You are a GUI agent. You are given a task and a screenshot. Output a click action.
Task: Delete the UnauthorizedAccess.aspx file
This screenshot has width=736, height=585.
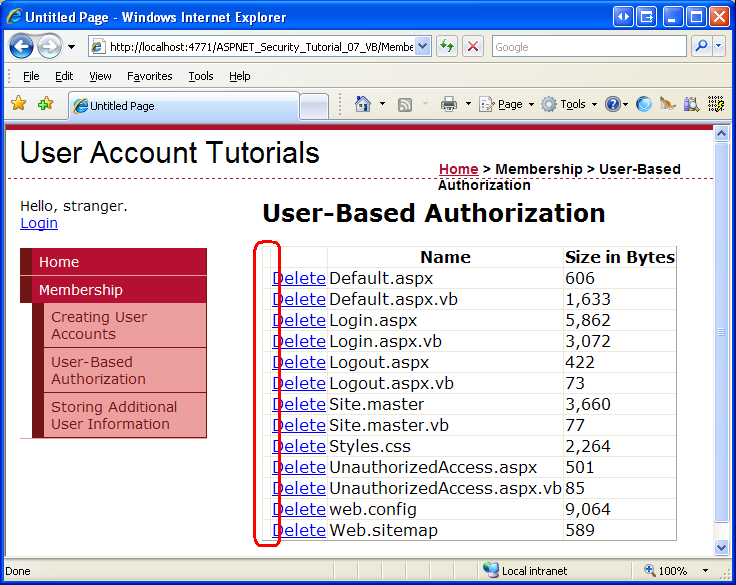299,467
